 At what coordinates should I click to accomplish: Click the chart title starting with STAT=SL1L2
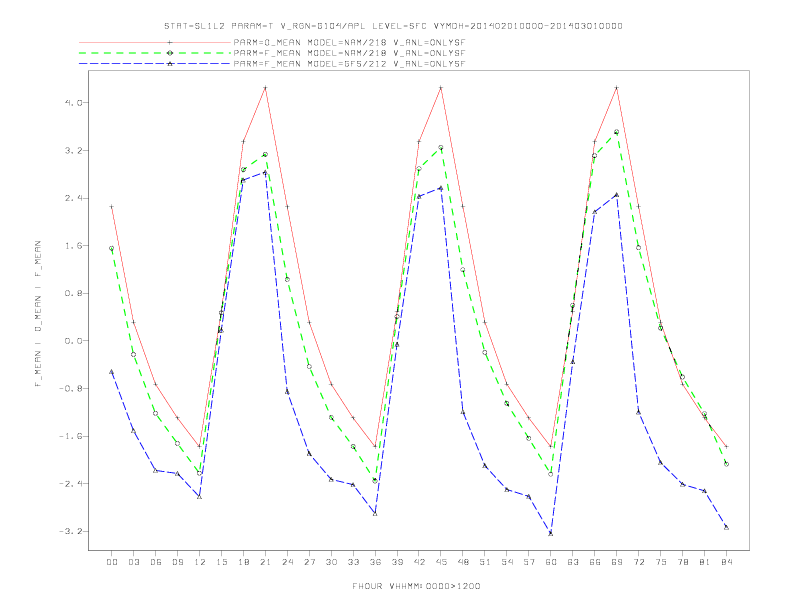pyautogui.click(x=393, y=26)
